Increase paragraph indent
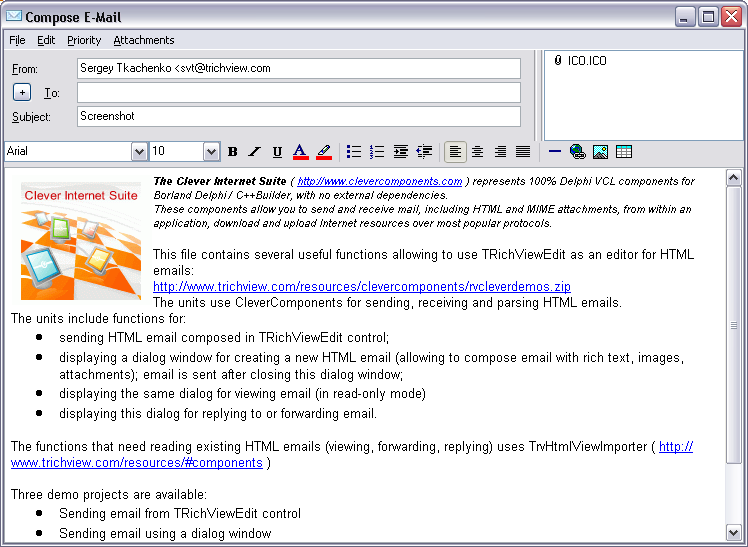The image size is (748, 547). [400, 152]
